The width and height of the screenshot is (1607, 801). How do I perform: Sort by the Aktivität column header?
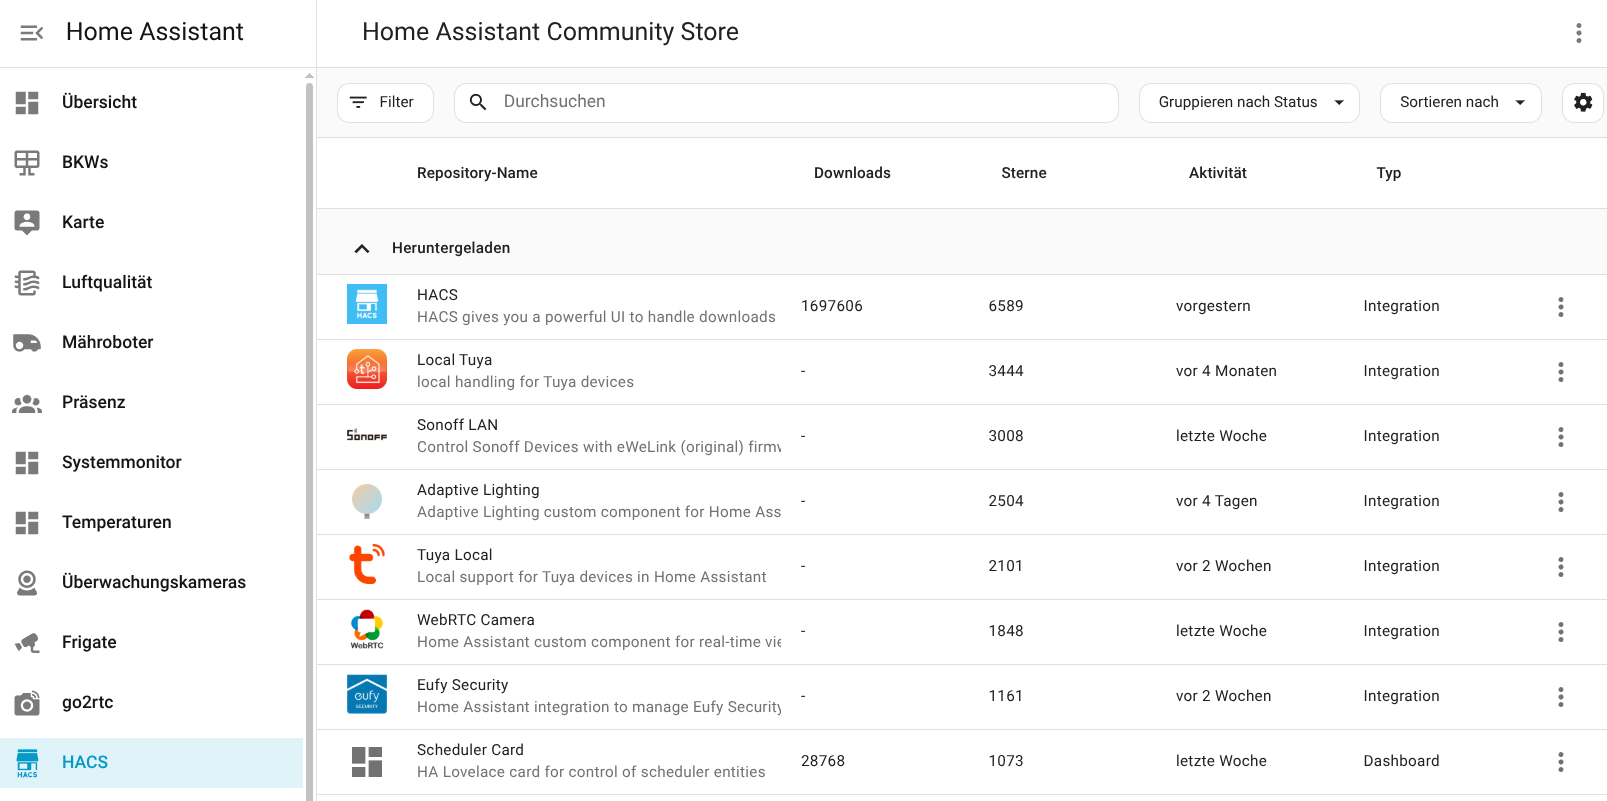(1218, 173)
